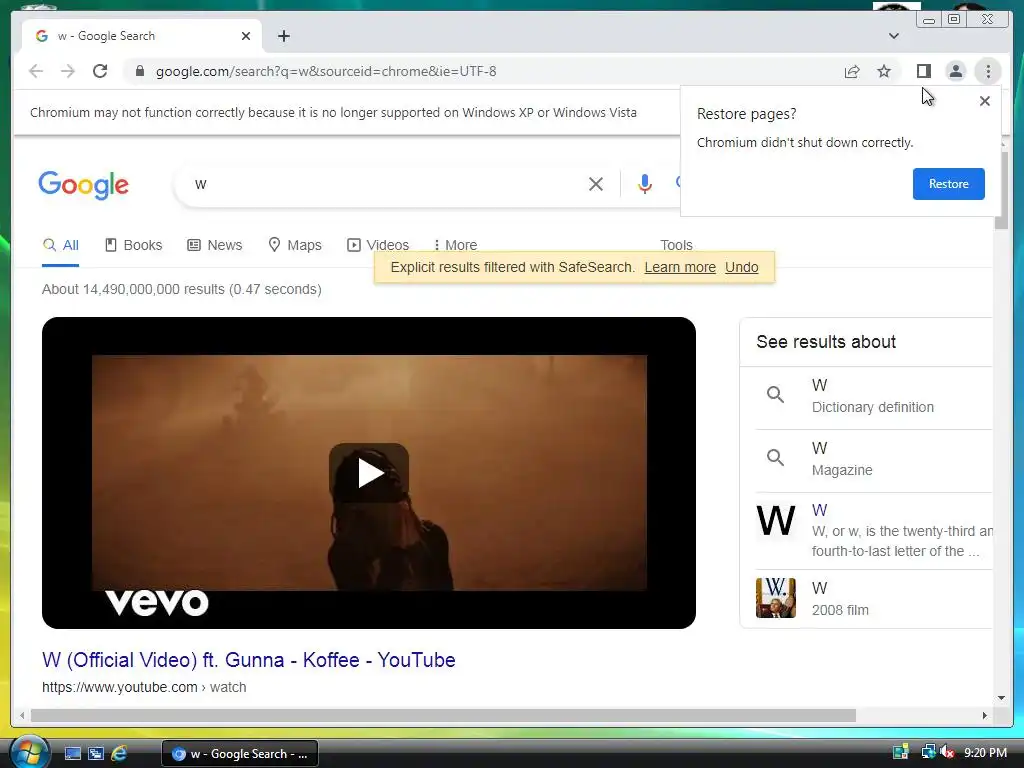Bookmark this page with the star icon

pos(884,71)
